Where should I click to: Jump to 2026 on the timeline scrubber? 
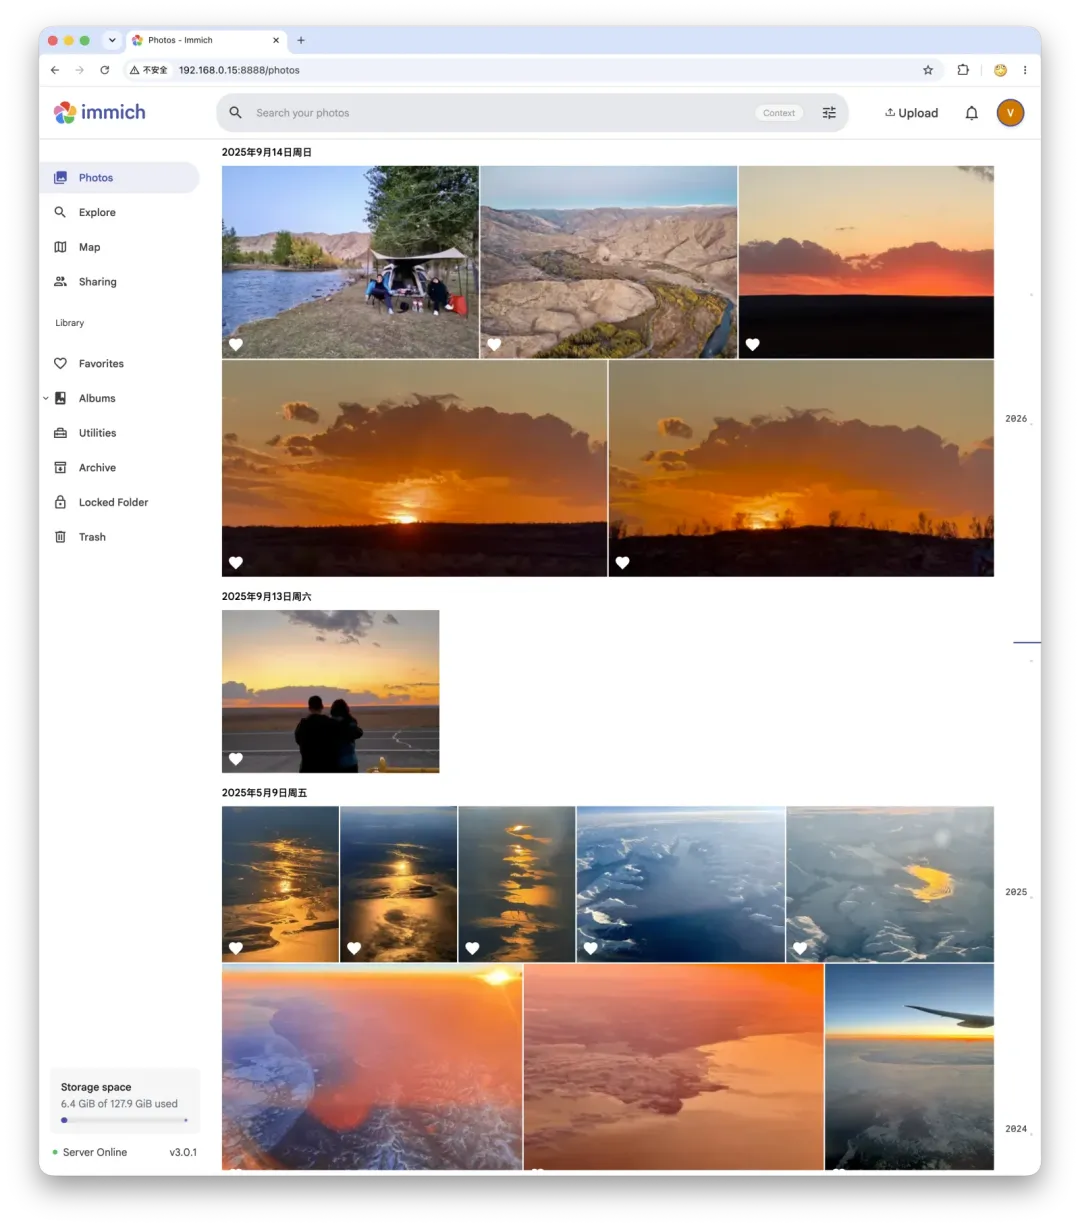(x=1016, y=419)
